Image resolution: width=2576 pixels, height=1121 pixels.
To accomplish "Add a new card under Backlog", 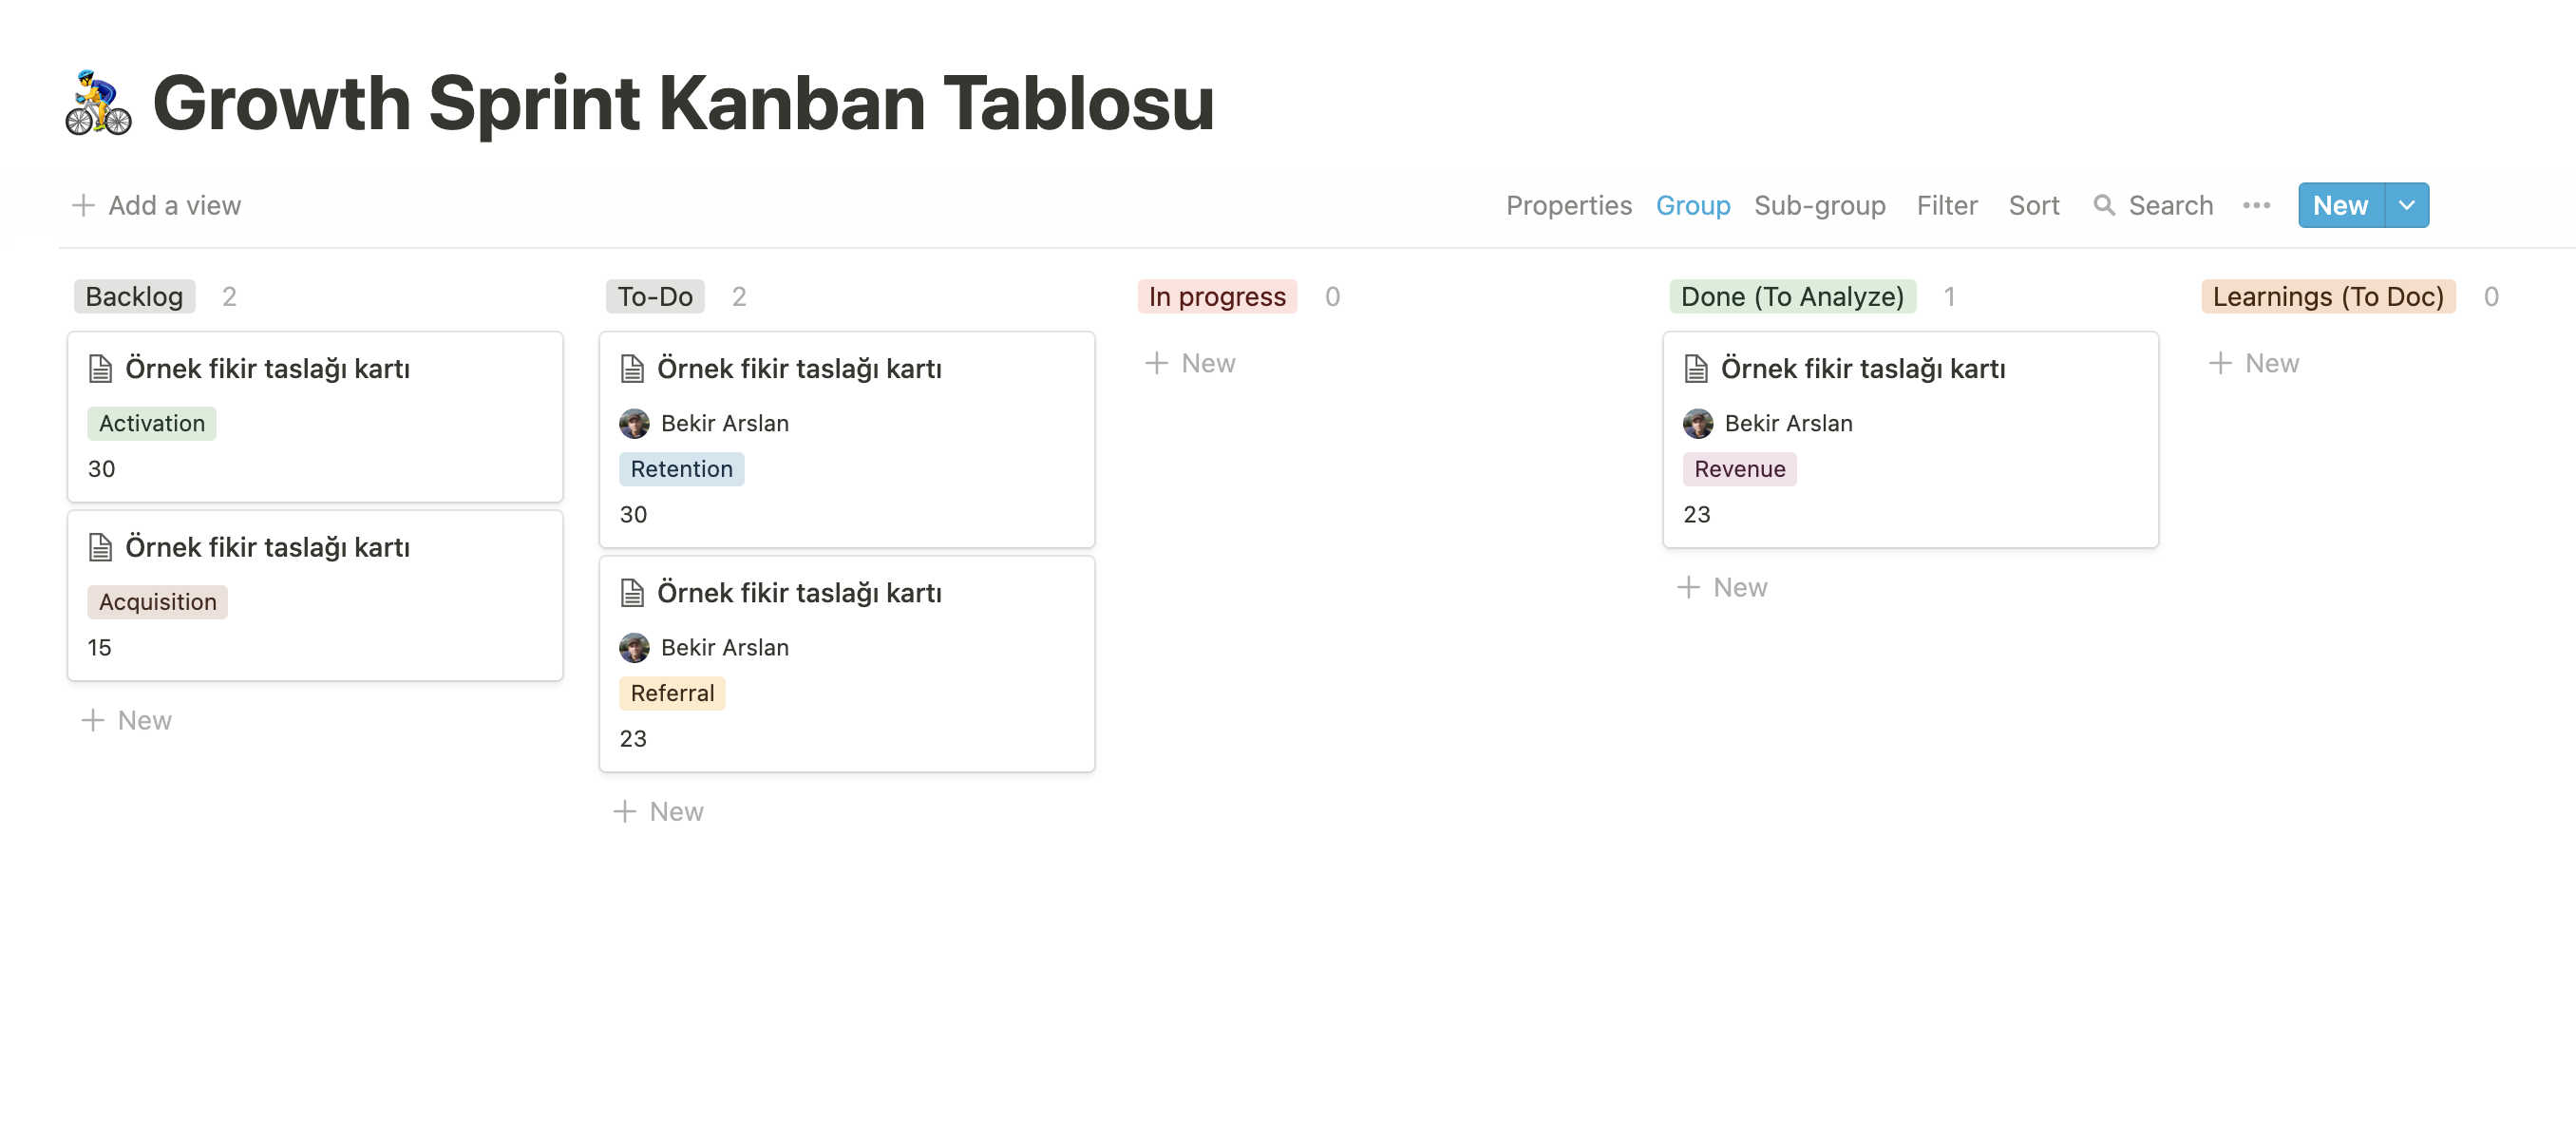I will click(127, 720).
